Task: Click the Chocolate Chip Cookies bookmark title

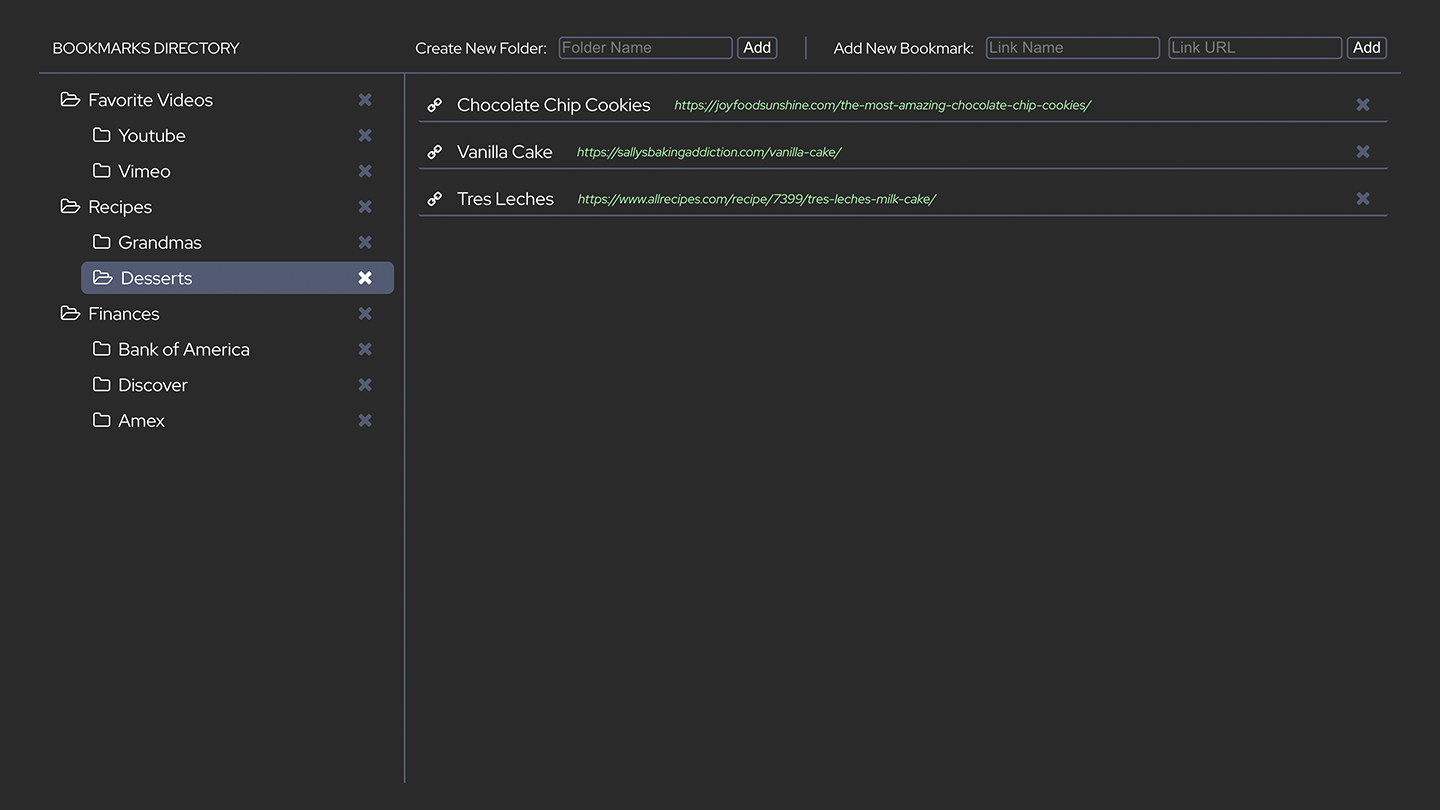Action: pos(554,105)
